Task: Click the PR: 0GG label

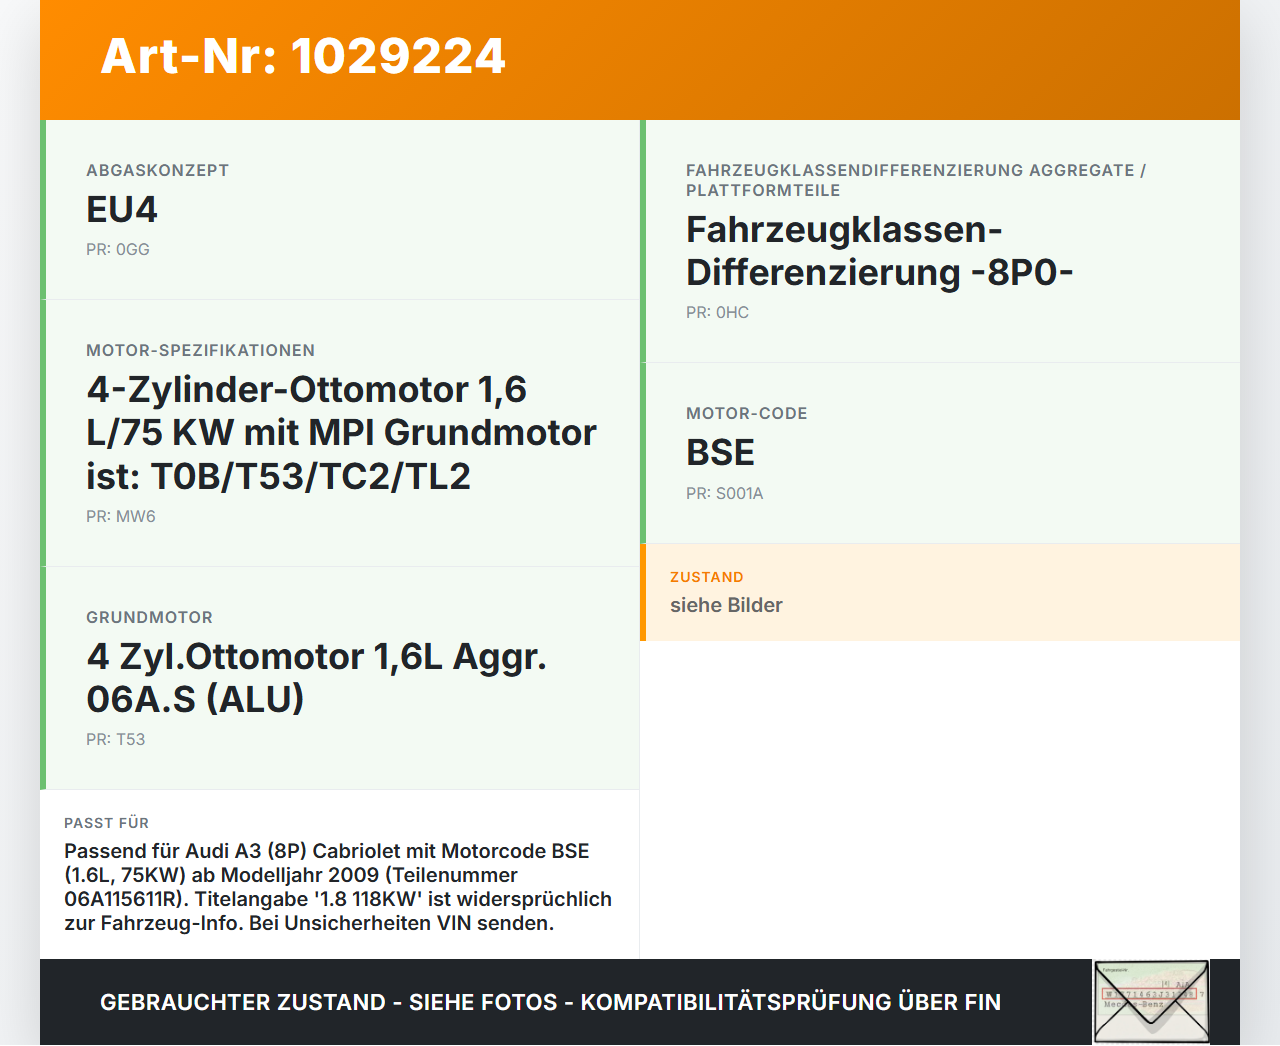Action: (118, 249)
